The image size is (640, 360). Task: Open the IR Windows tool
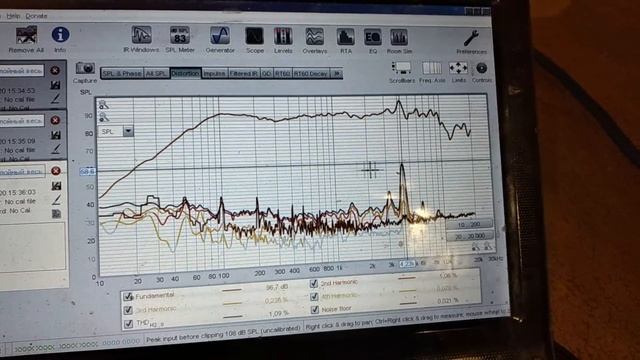point(141,35)
